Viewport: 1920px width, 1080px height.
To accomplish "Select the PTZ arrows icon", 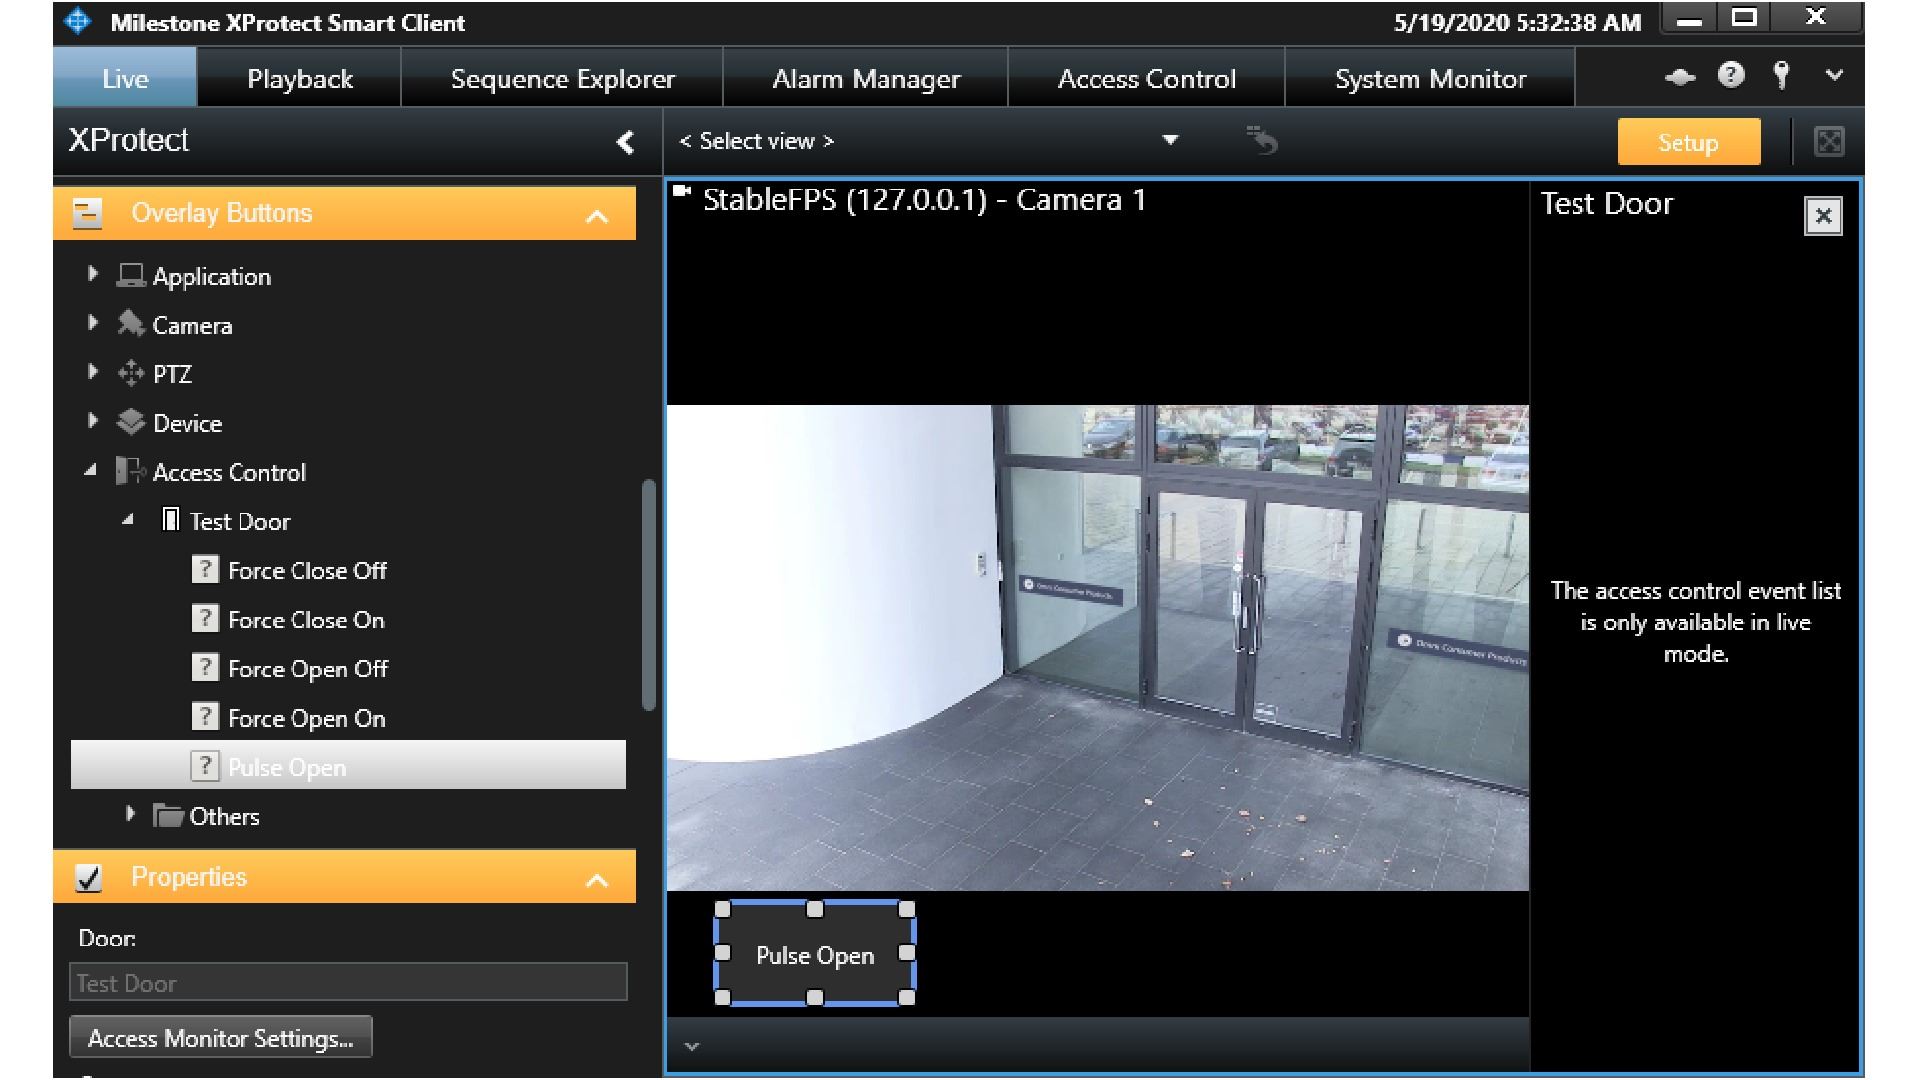I will (x=131, y=373).
